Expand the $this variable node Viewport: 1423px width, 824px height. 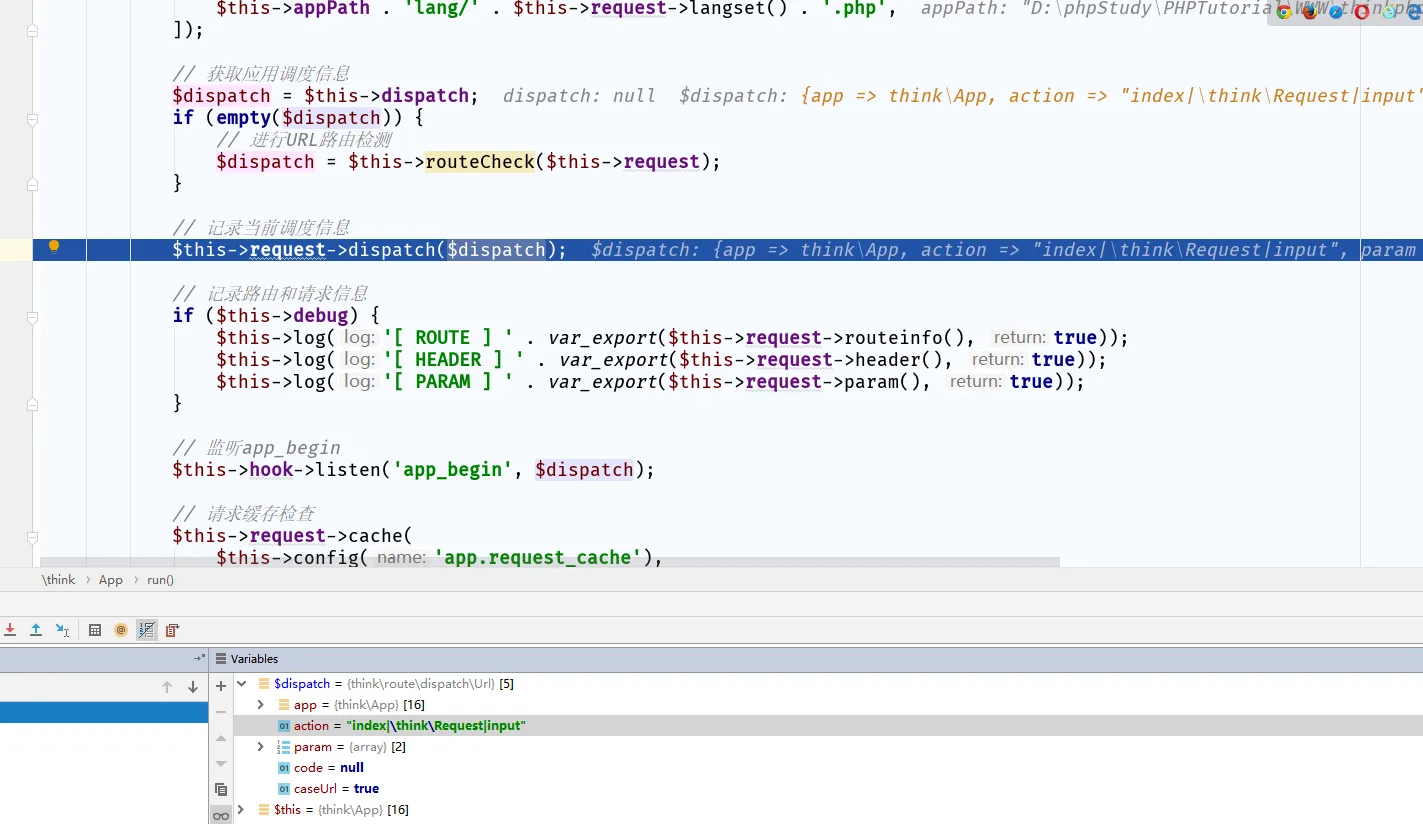pyautogui.click(x=242, y=809)
